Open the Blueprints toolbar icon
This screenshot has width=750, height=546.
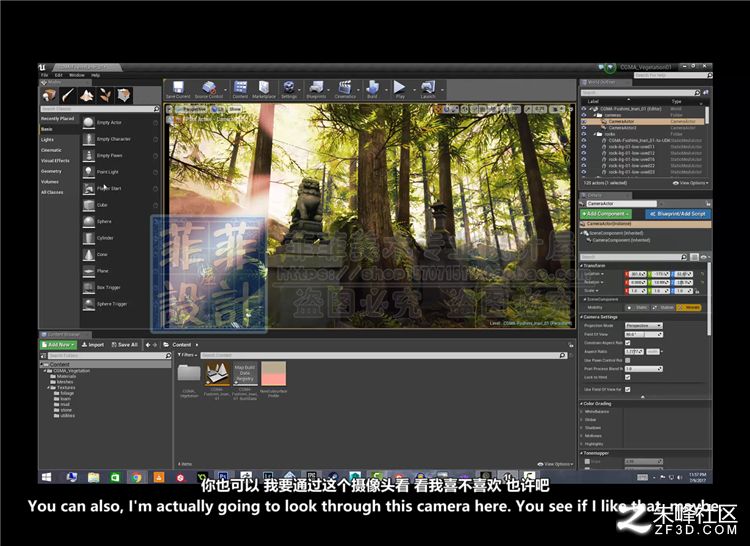[316, 89]
